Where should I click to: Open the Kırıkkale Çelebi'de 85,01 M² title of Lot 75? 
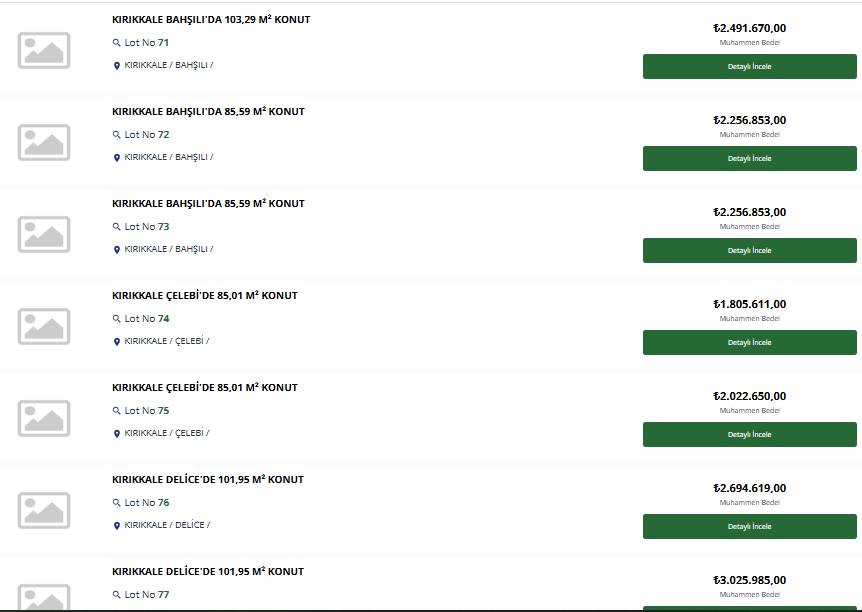click(205, 387)
